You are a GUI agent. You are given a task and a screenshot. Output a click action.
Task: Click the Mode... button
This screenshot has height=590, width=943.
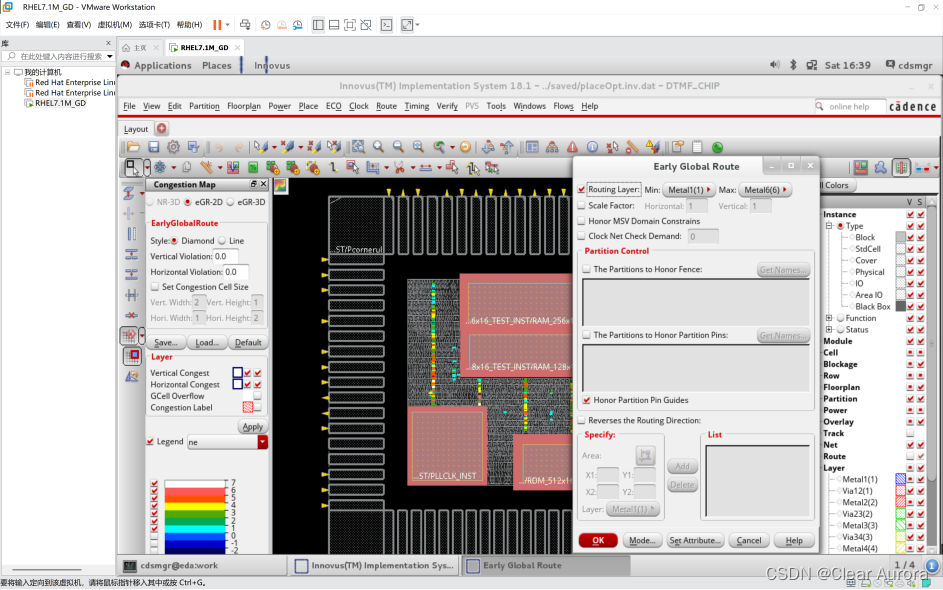click(x=642, y=540)
